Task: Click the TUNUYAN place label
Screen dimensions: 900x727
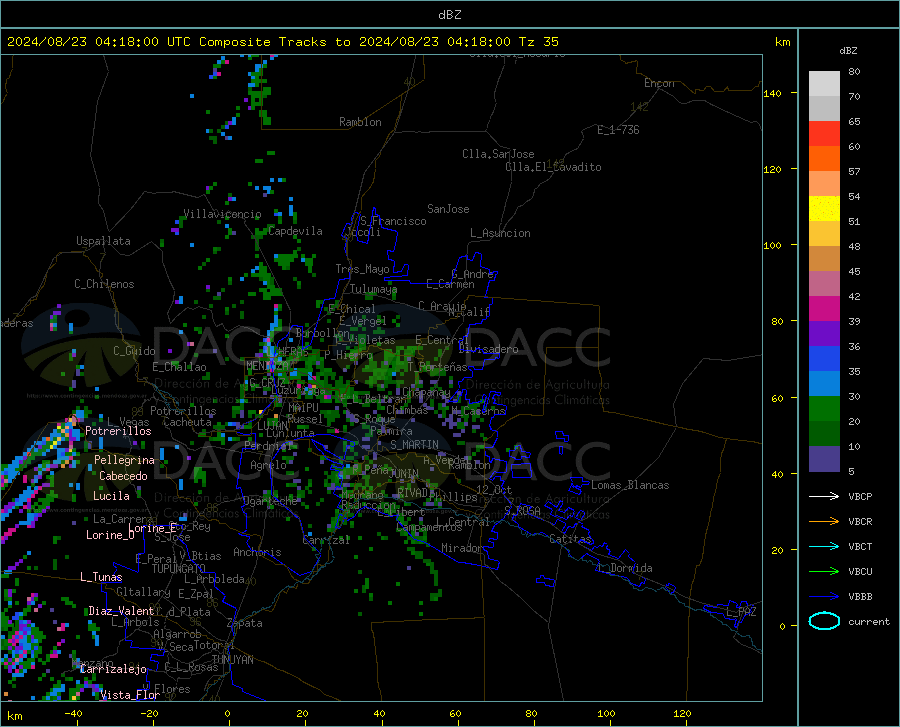Action: point(232,659)
